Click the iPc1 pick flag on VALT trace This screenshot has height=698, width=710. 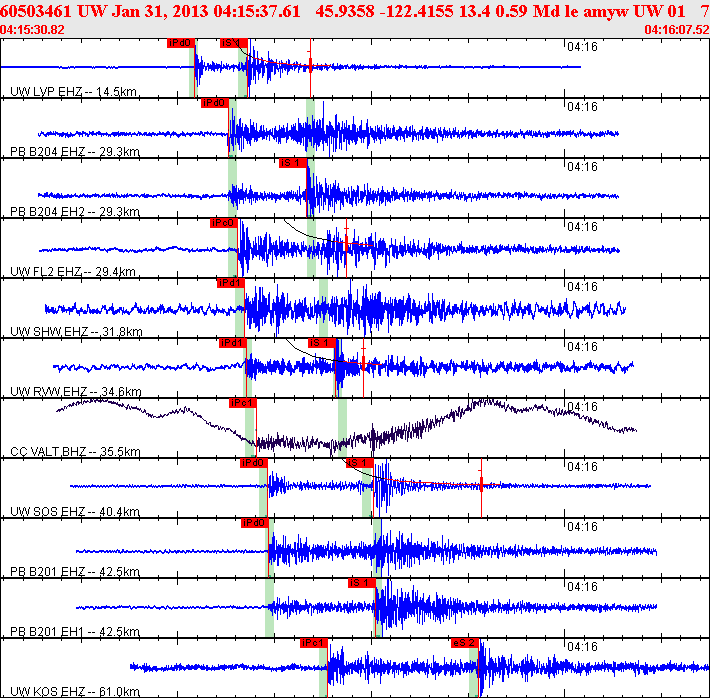coord(243,403)
